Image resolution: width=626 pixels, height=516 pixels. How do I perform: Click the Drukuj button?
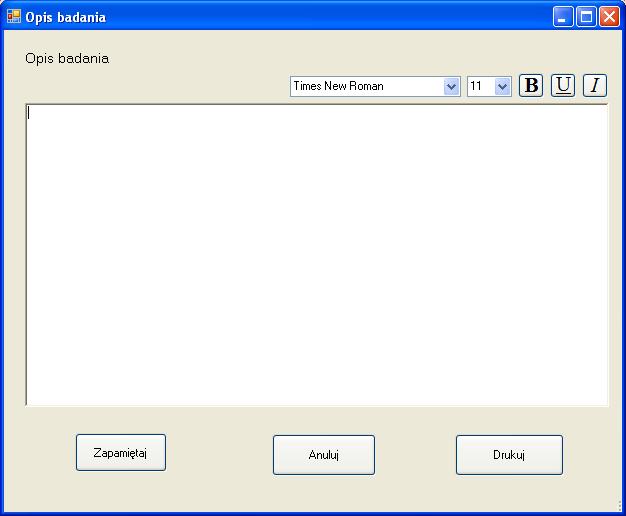coord(509,455)
